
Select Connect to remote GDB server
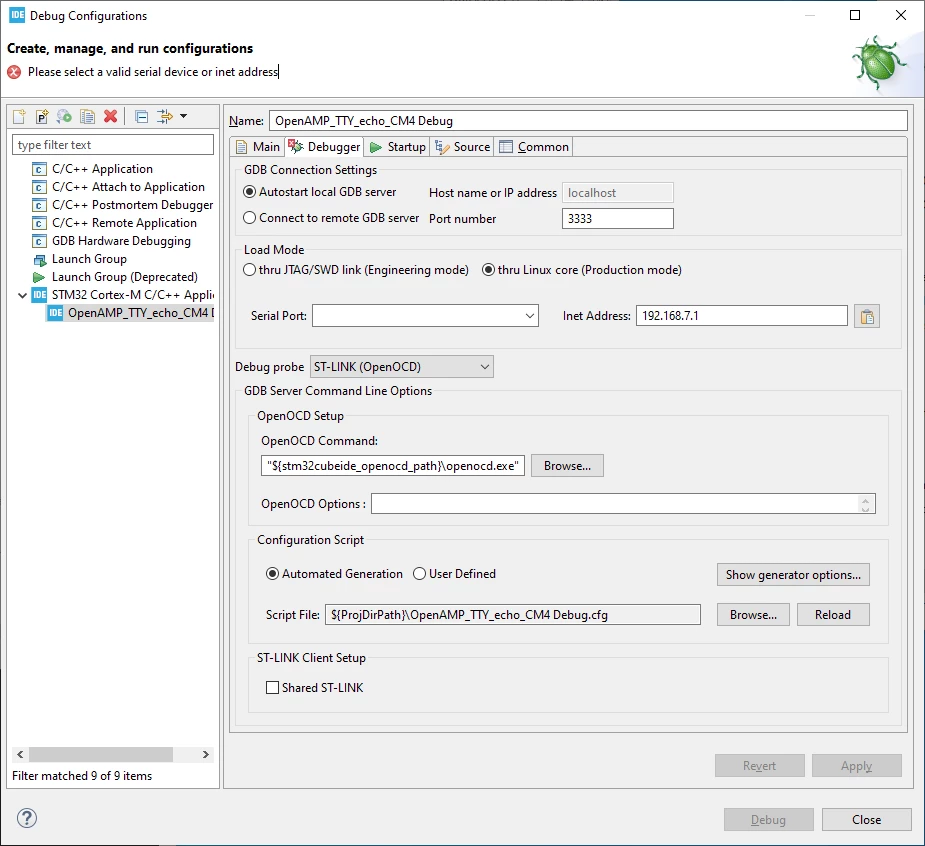tap(250, 218)
